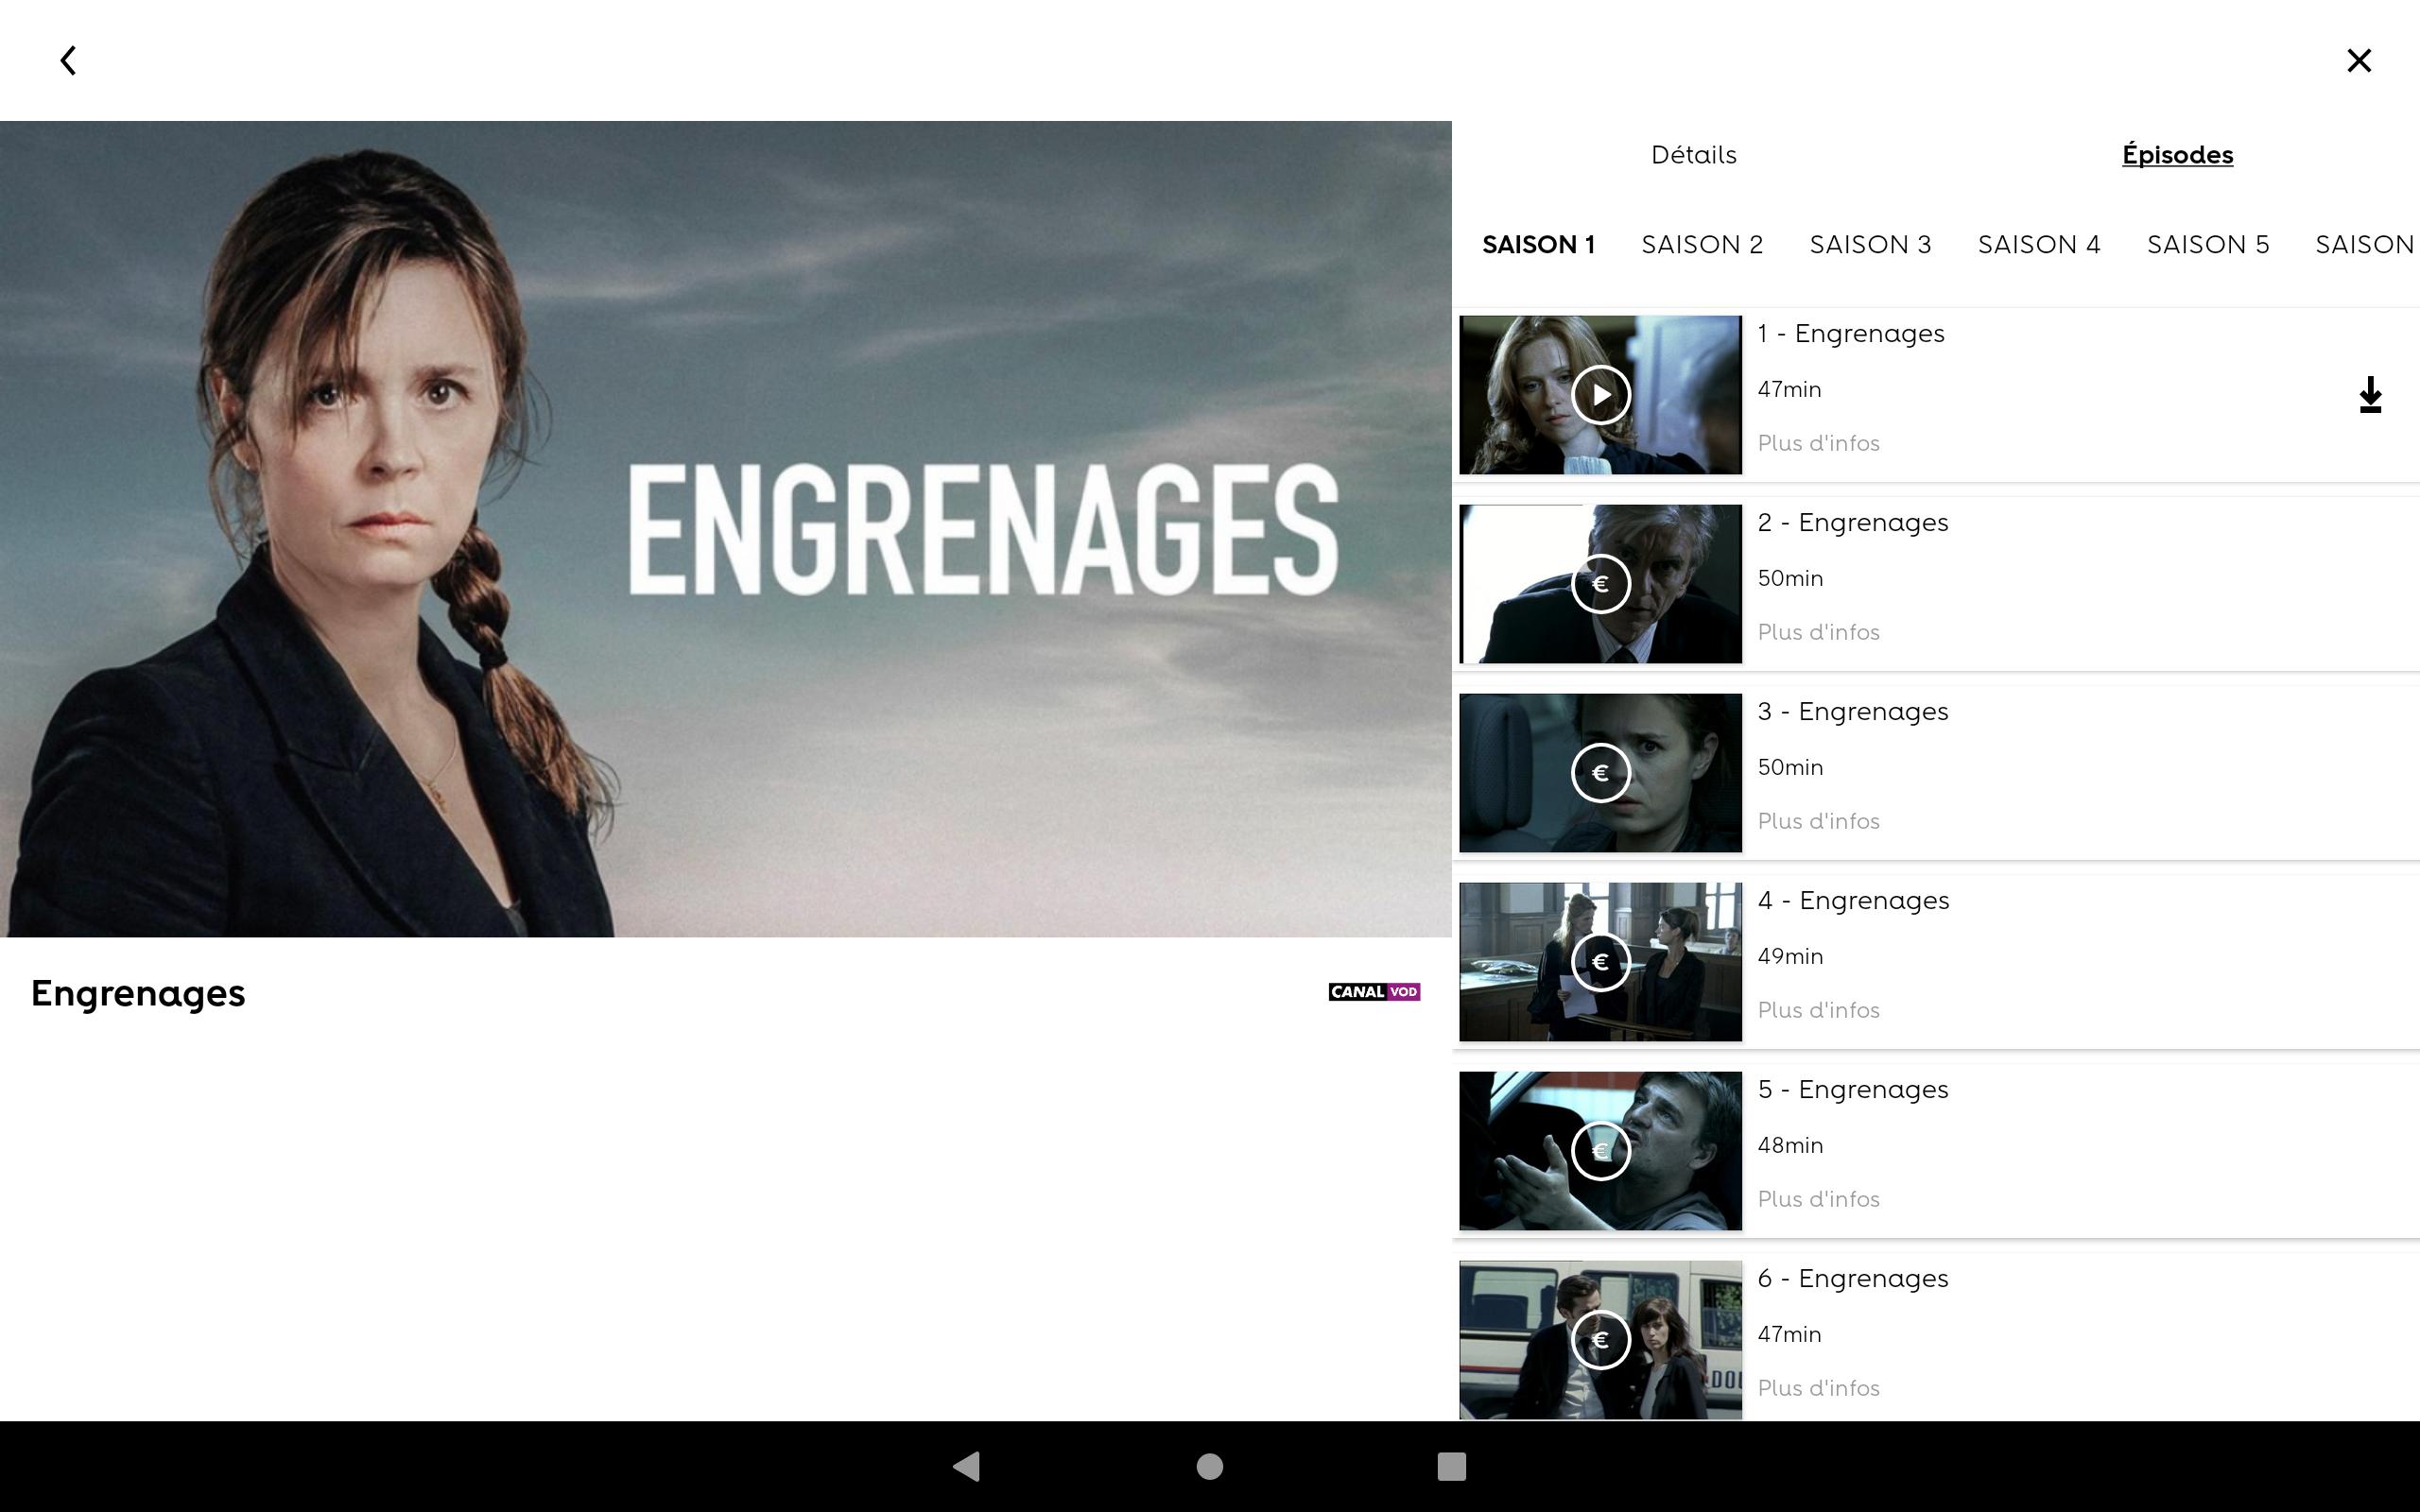
Task: Tap the euro icon on episode 5
Action: click(1600, 1151)
